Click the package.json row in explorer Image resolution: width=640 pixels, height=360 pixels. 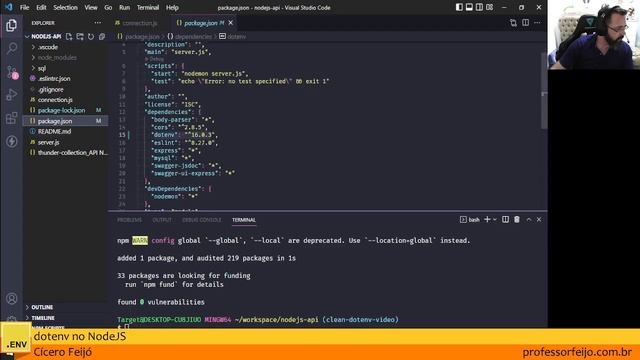point(65,121)
